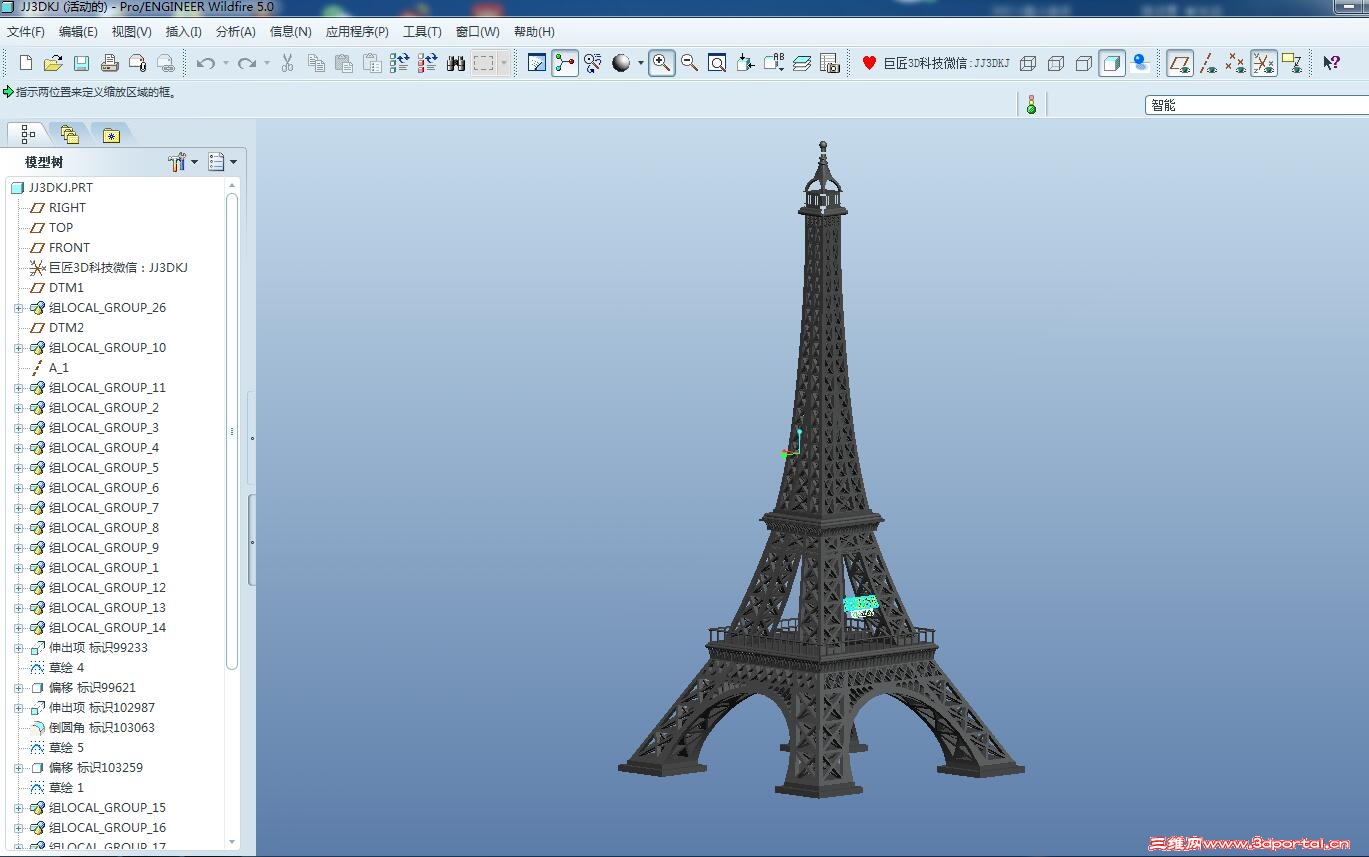Switch to Hidden Line display style
Screen dimensions: 1369x857
[1056, 63]
